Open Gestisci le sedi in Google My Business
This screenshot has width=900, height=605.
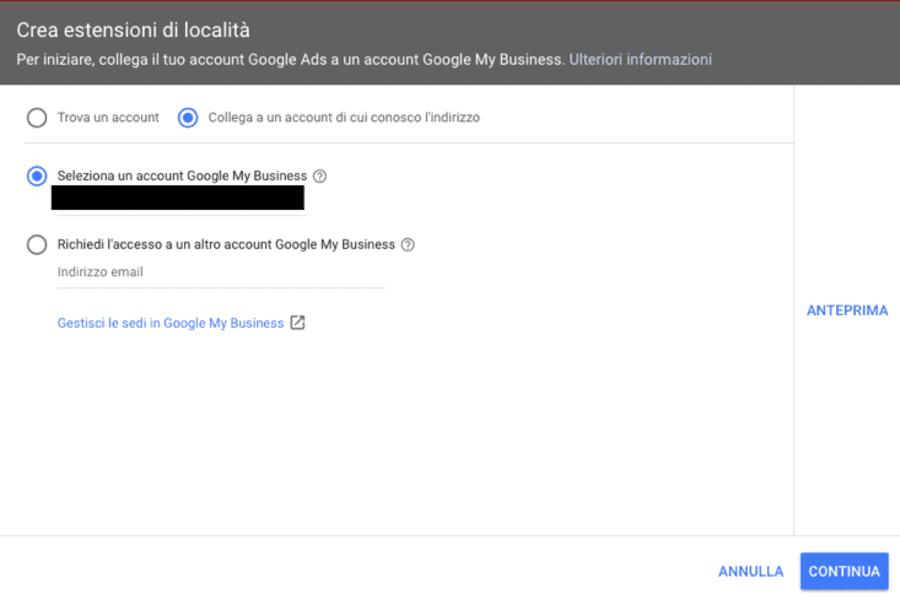[170, 323]
